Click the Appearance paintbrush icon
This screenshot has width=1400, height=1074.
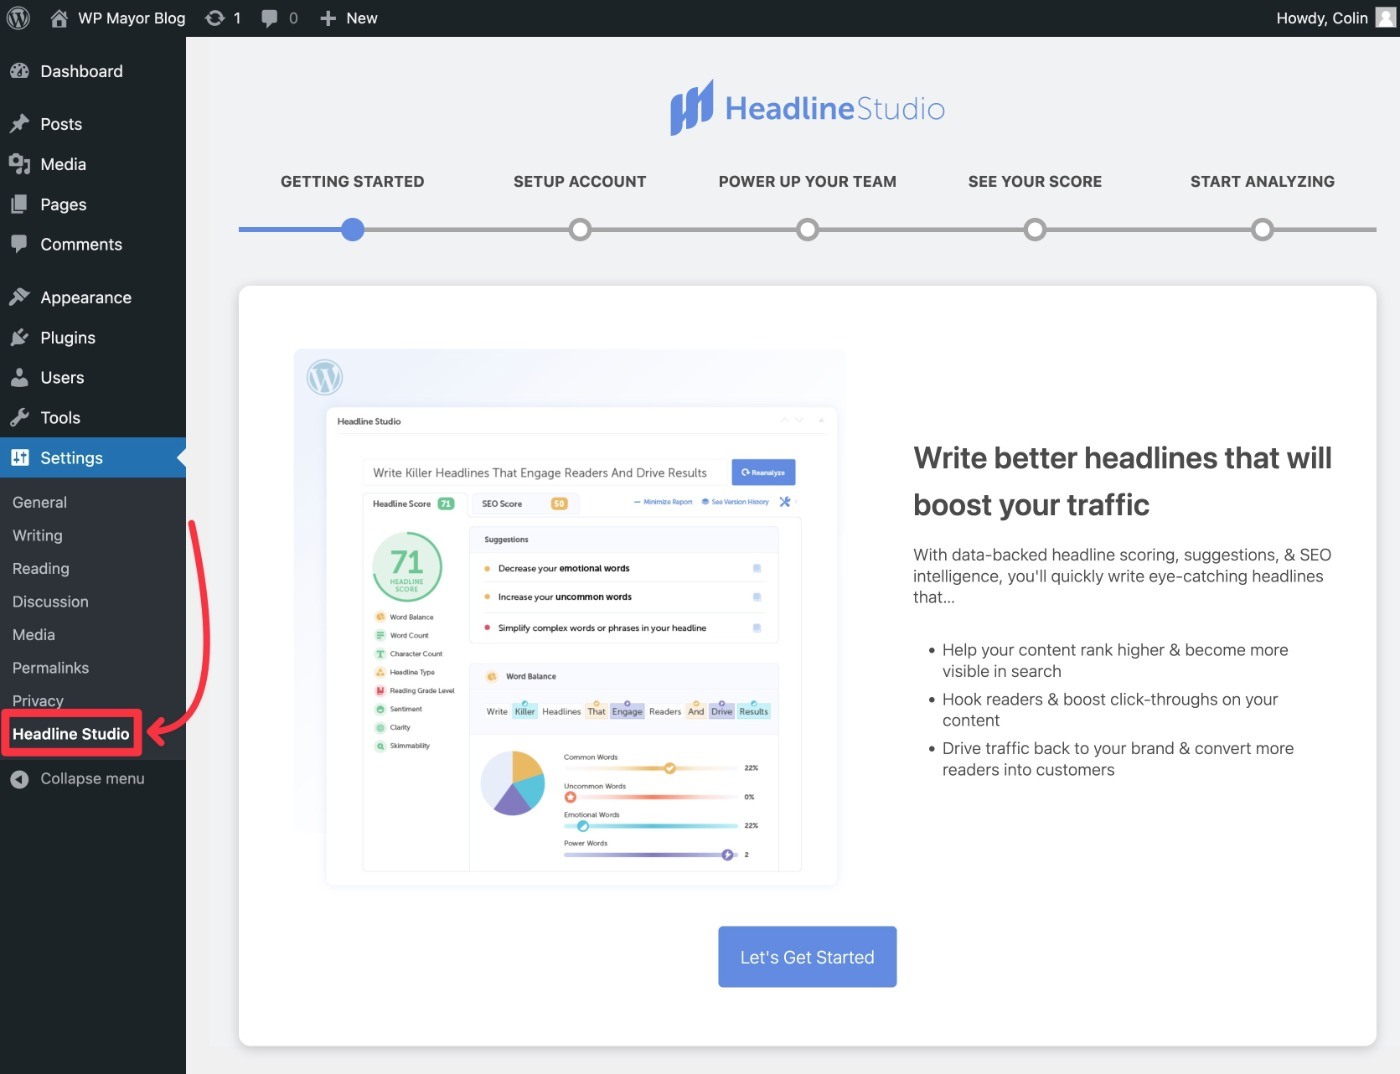[x=19, y=297]
